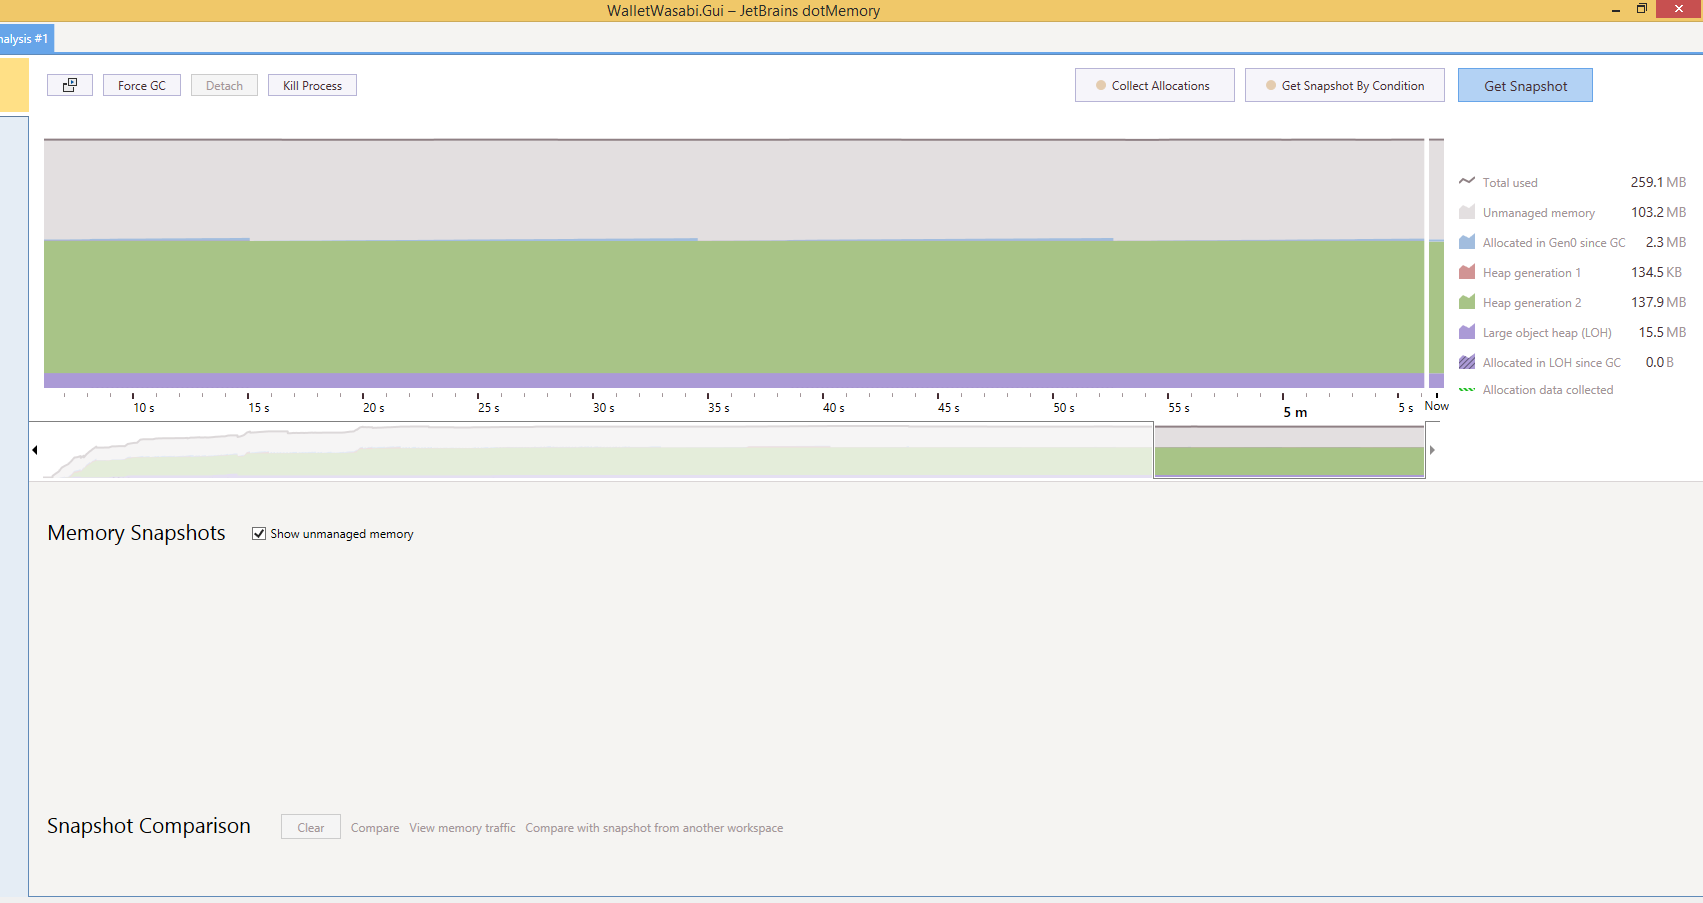Close the dotMemory window
1703x903 pixels.
pyautogui.click(x=1679, y=9)
